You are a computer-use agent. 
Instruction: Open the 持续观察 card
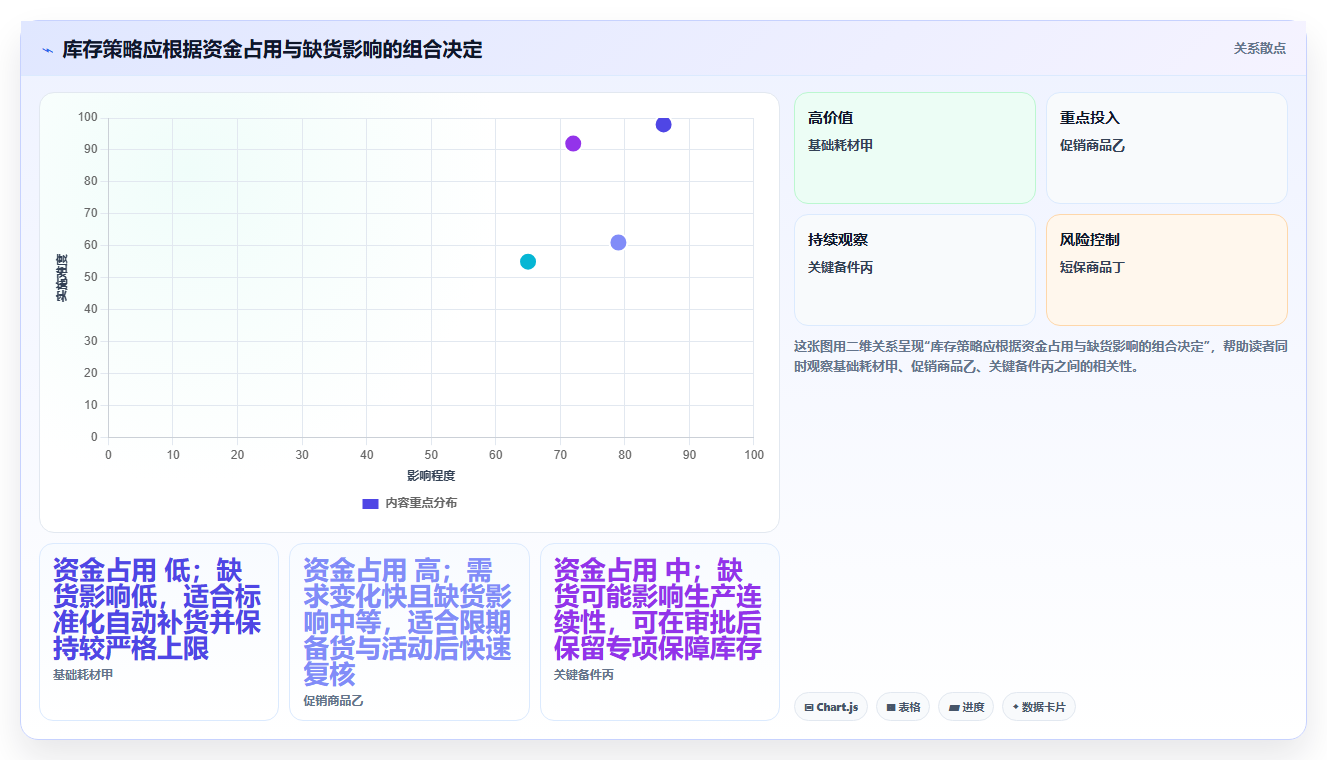914,270
